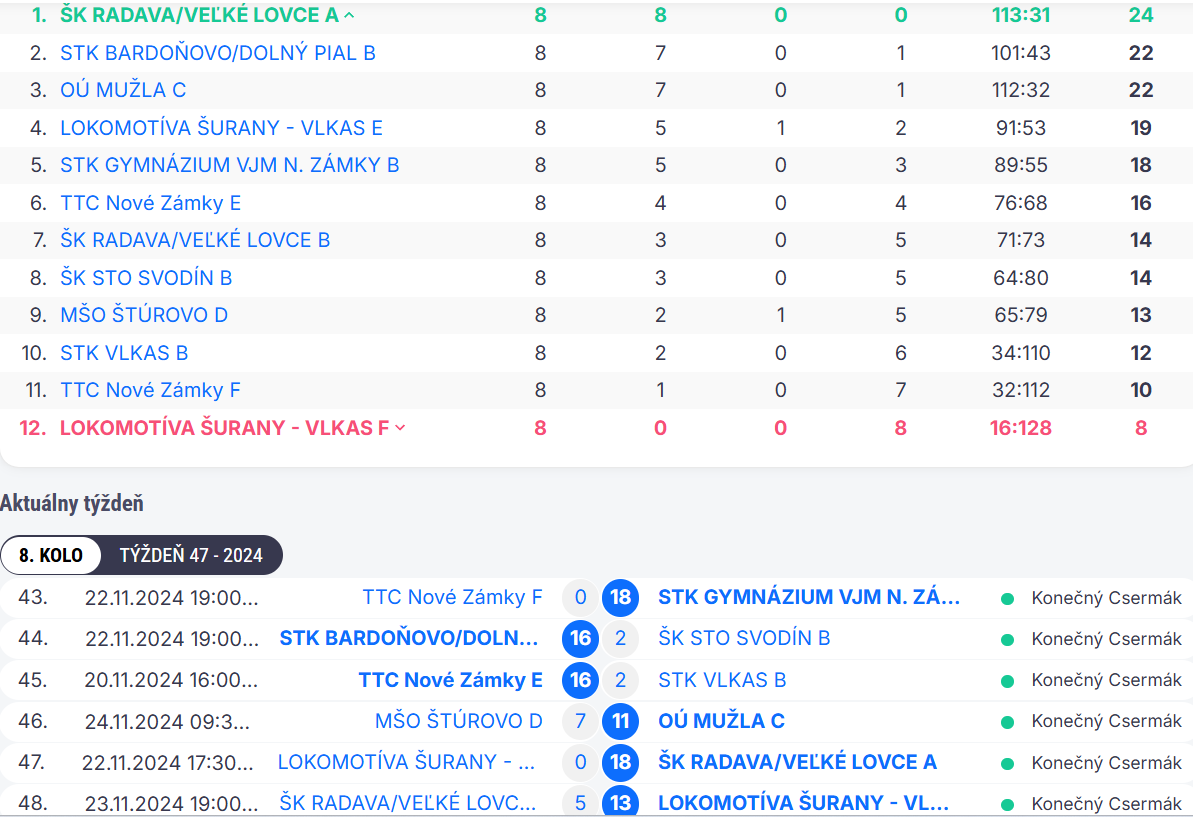Click score badge 13 in match 48

click(620, 802)
